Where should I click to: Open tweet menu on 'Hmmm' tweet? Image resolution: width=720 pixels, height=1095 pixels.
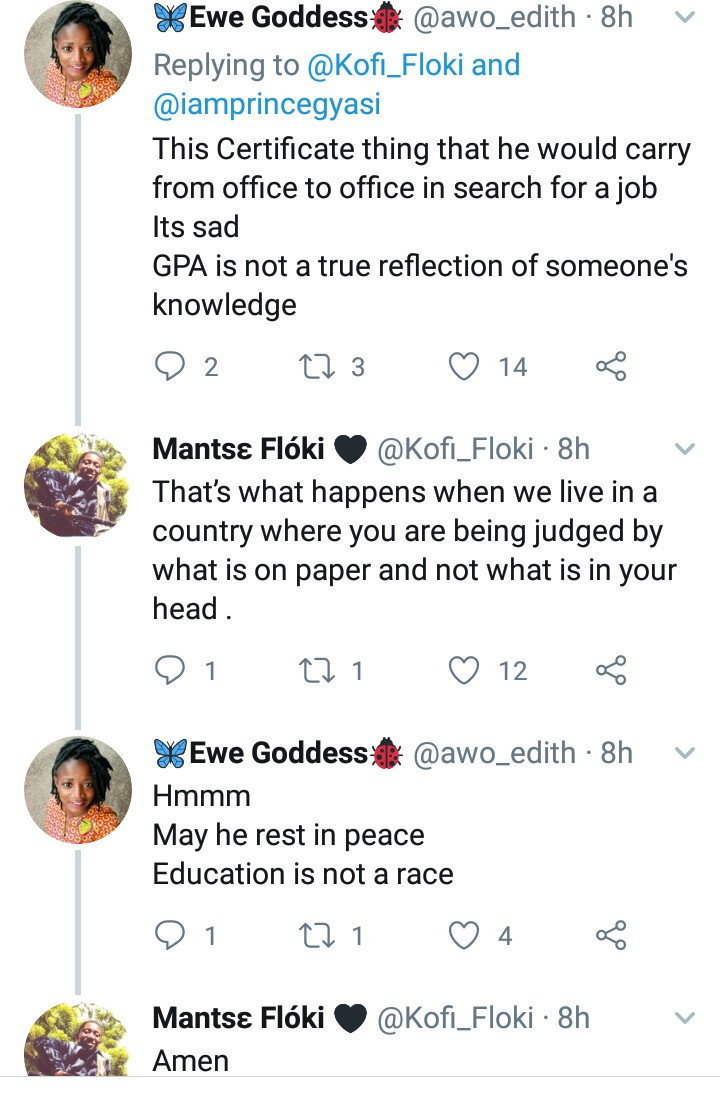click(685, 753)
